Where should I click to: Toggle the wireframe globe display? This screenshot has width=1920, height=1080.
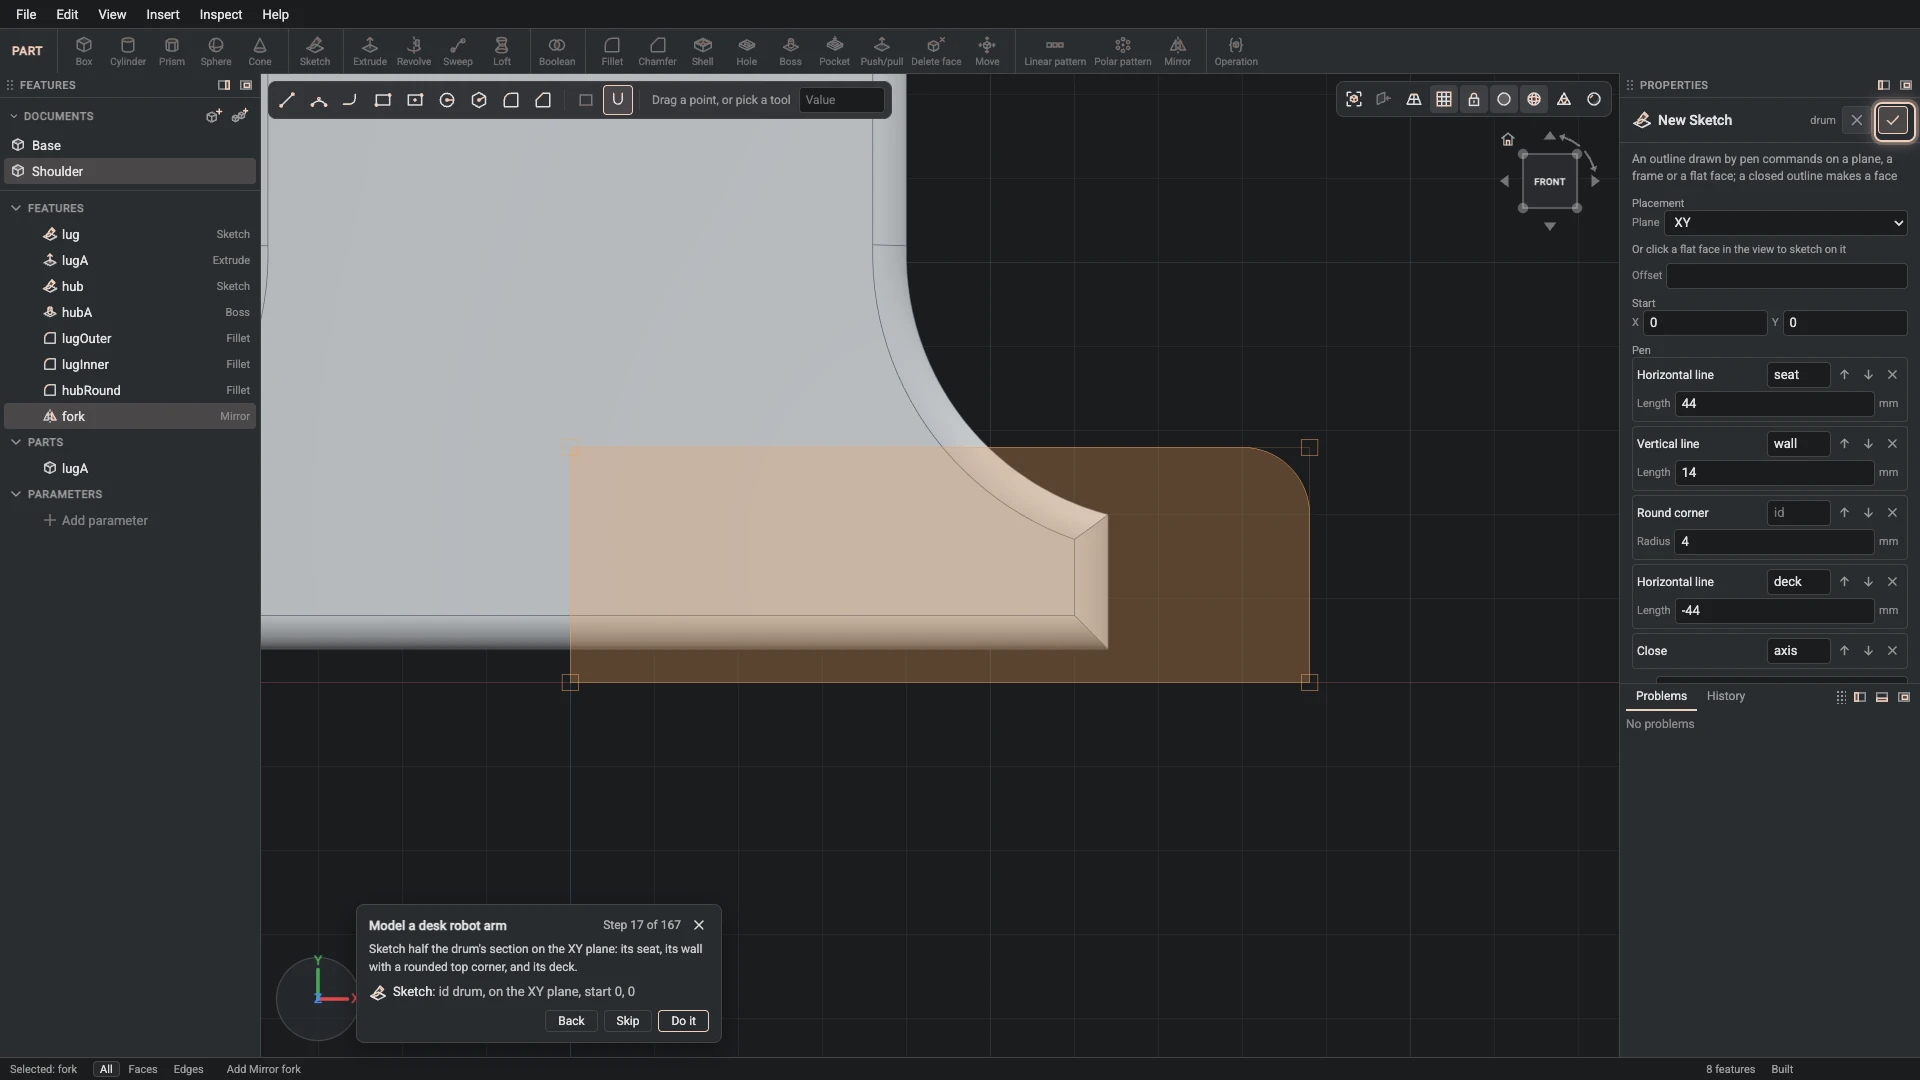[x=1533, y=99]
